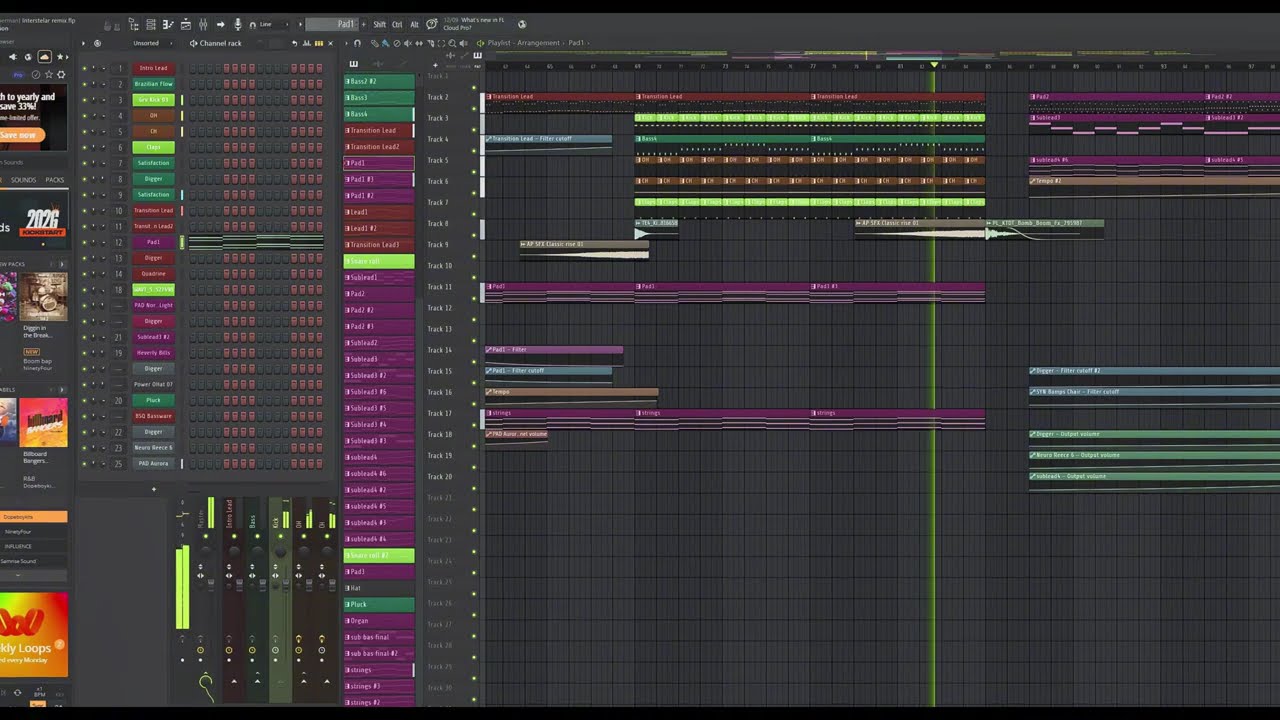The image size is (1280, 720).
Task: Mute the Pluck channel LED
Action: point(84,400)
